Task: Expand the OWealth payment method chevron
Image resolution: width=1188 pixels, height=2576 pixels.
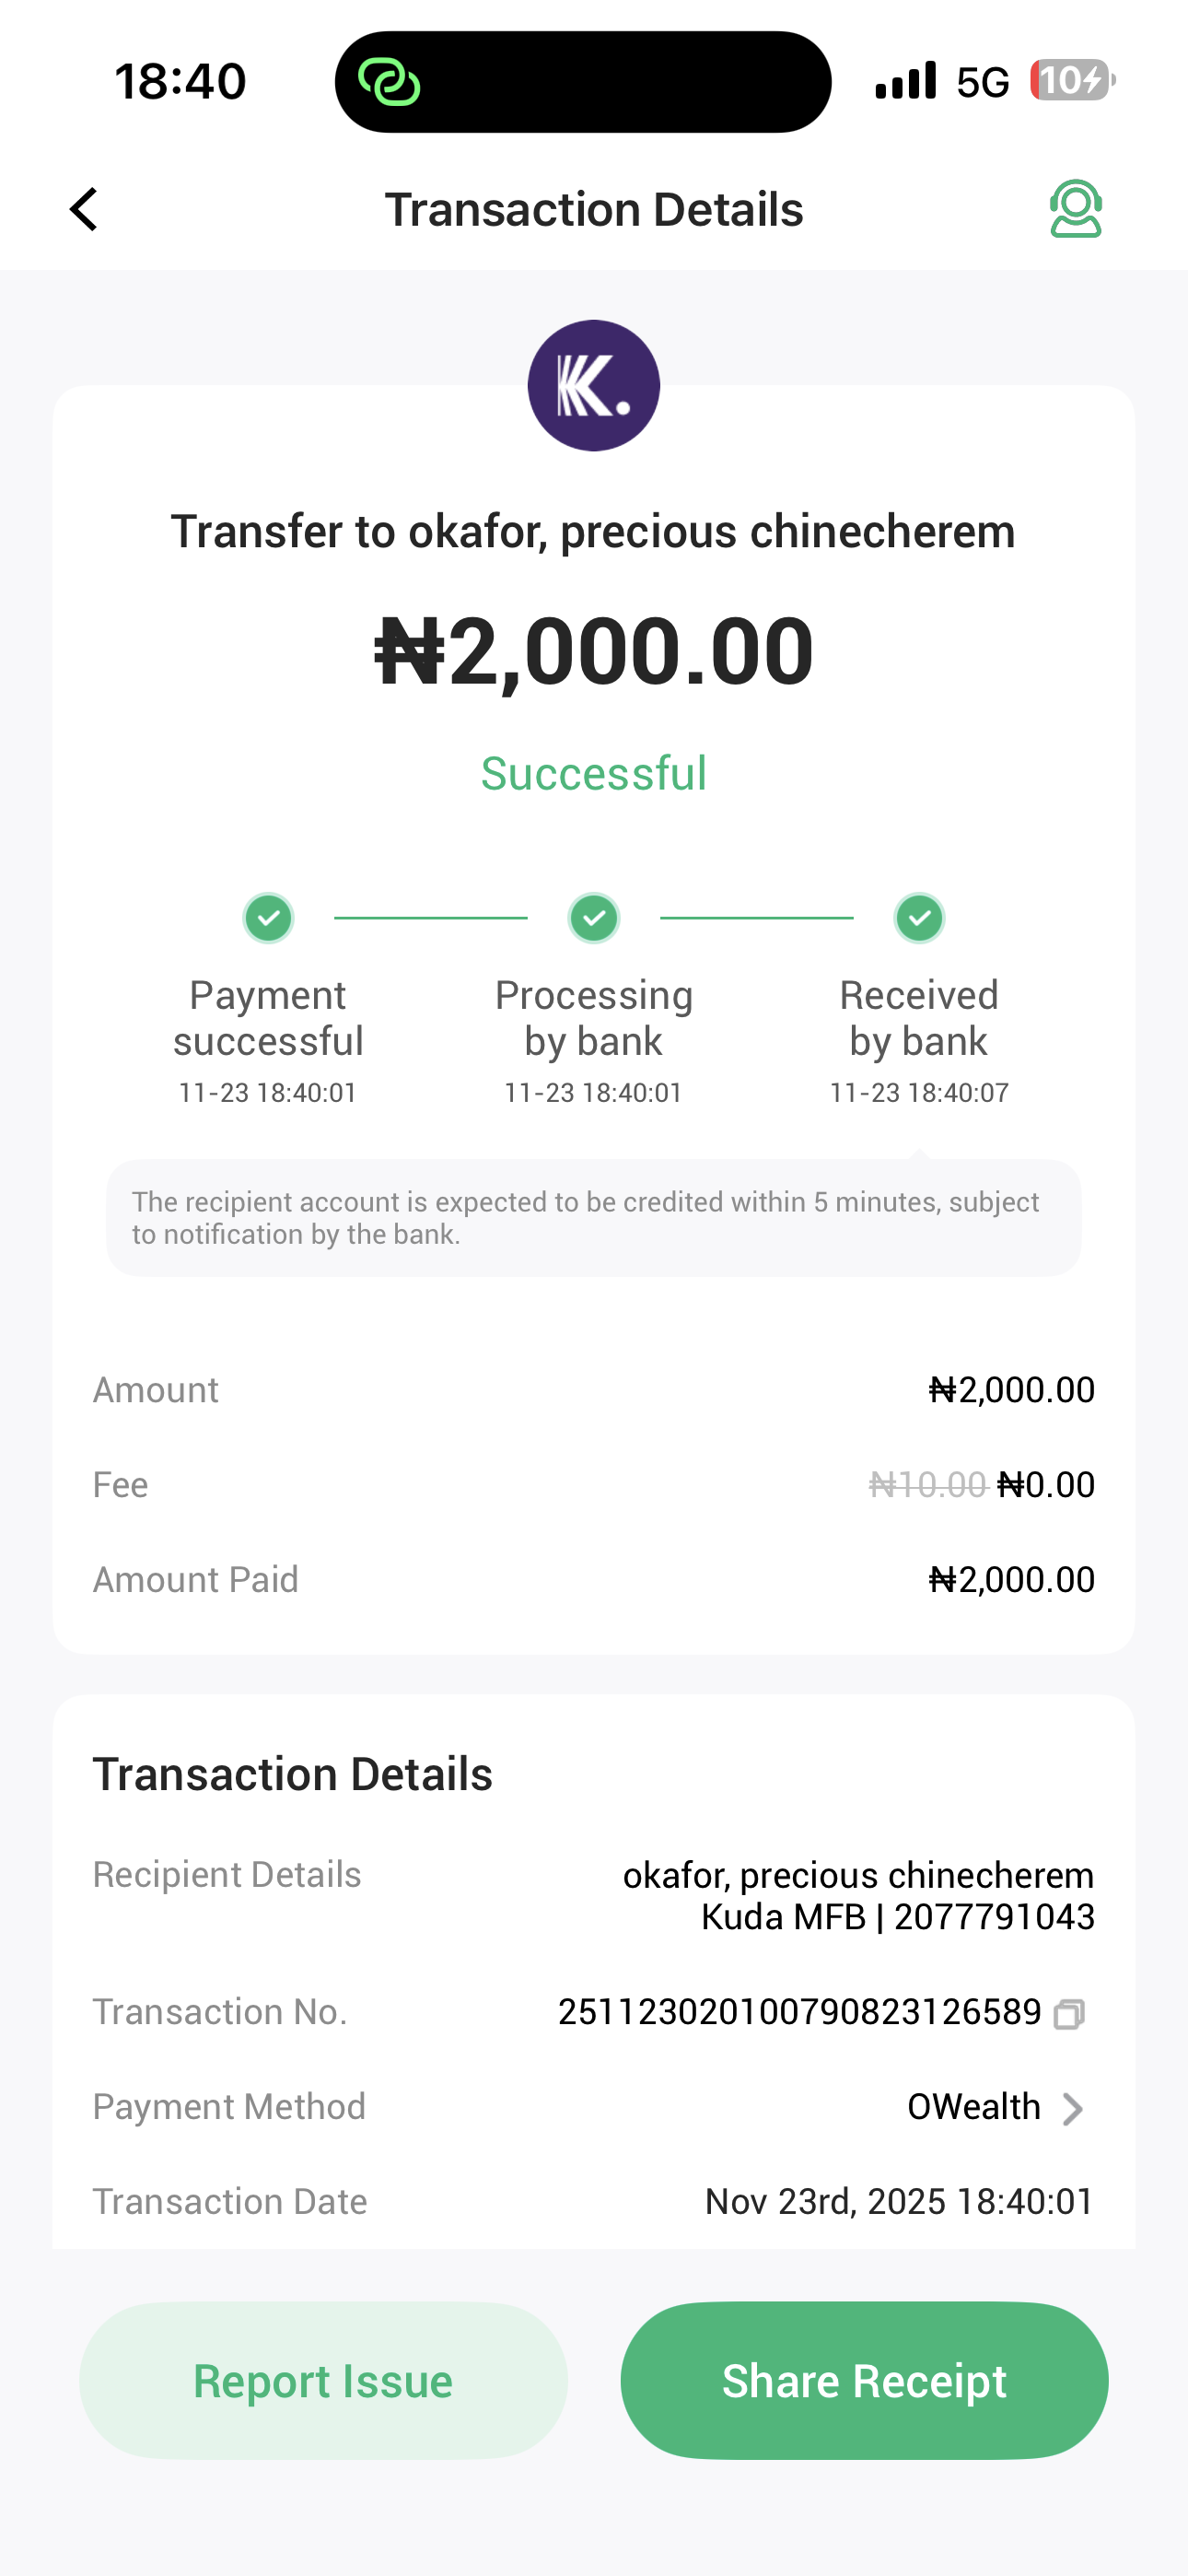Action: coord(1072,2108)
